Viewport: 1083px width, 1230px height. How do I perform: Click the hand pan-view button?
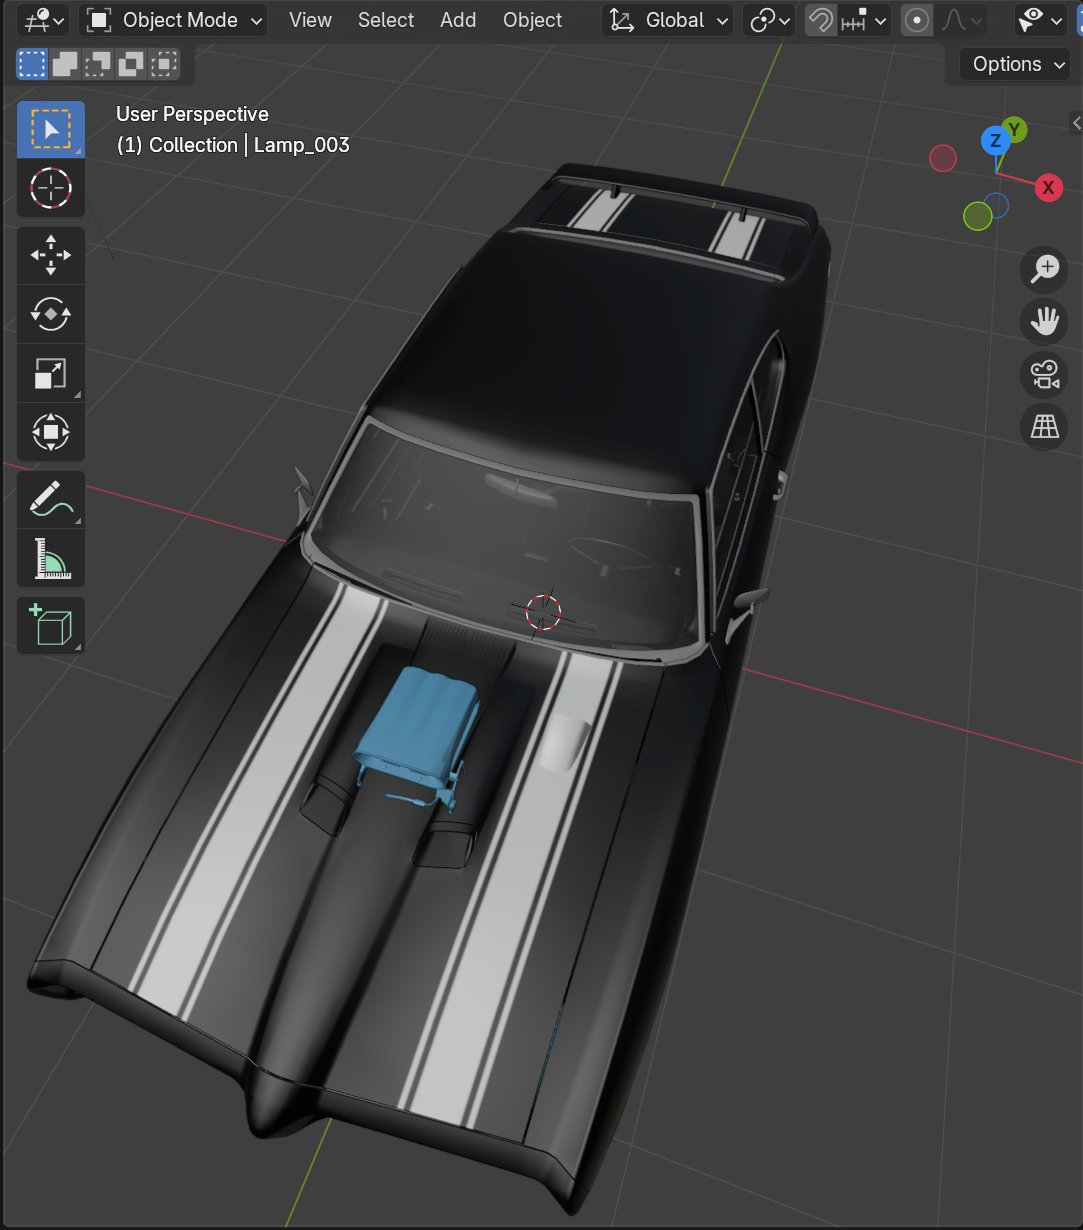pos(1045,321)
